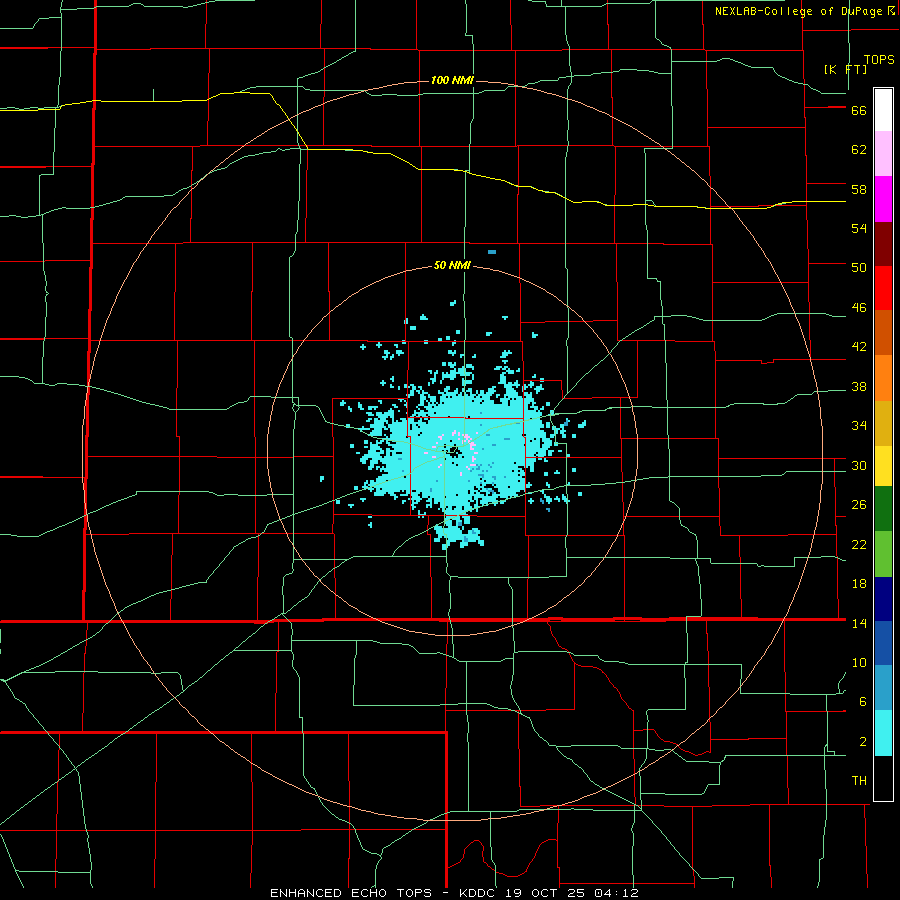Select the dark green legend swatch
The image size is (900, 900).
[883, 509]
